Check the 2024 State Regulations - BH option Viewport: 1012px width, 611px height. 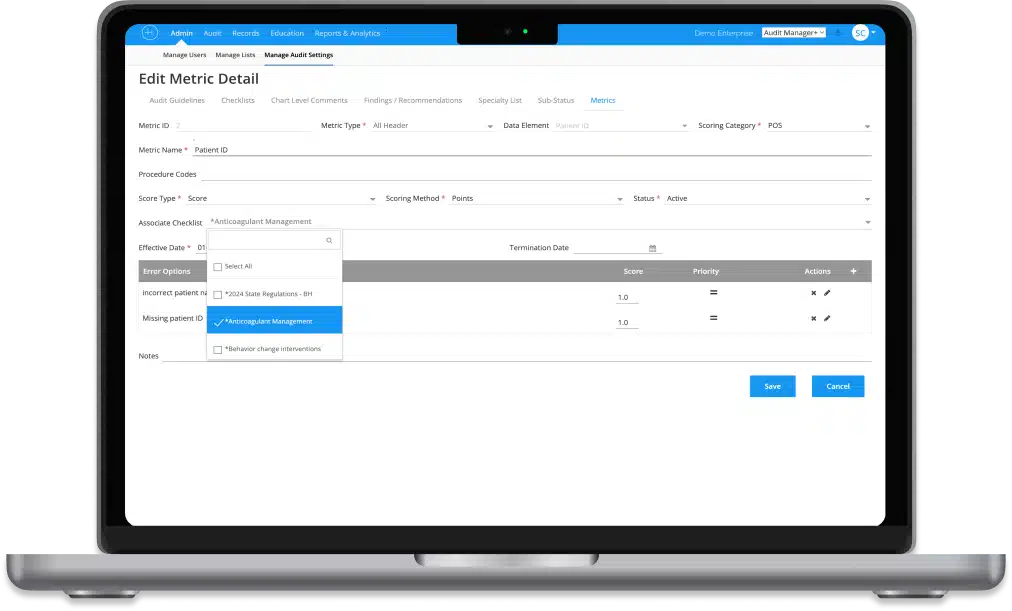pos(218,294)
